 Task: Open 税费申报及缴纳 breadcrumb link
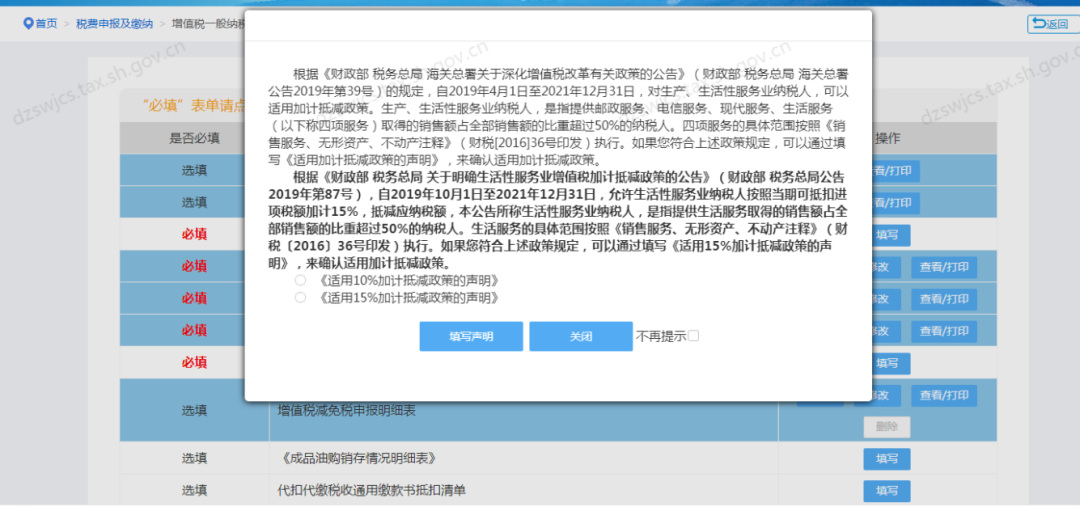(114, 24)
